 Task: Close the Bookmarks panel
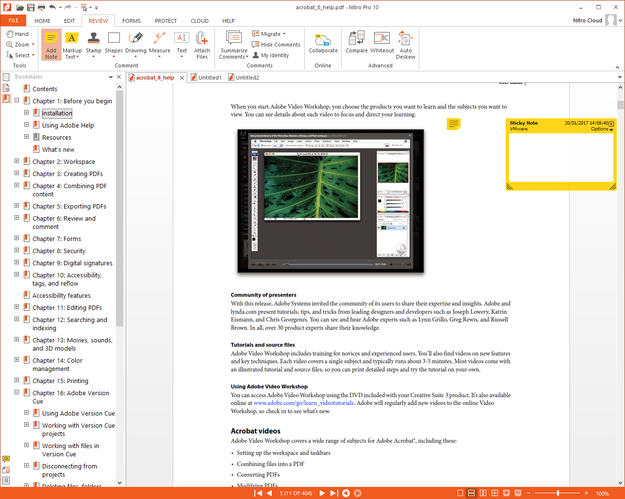point(119,77)
